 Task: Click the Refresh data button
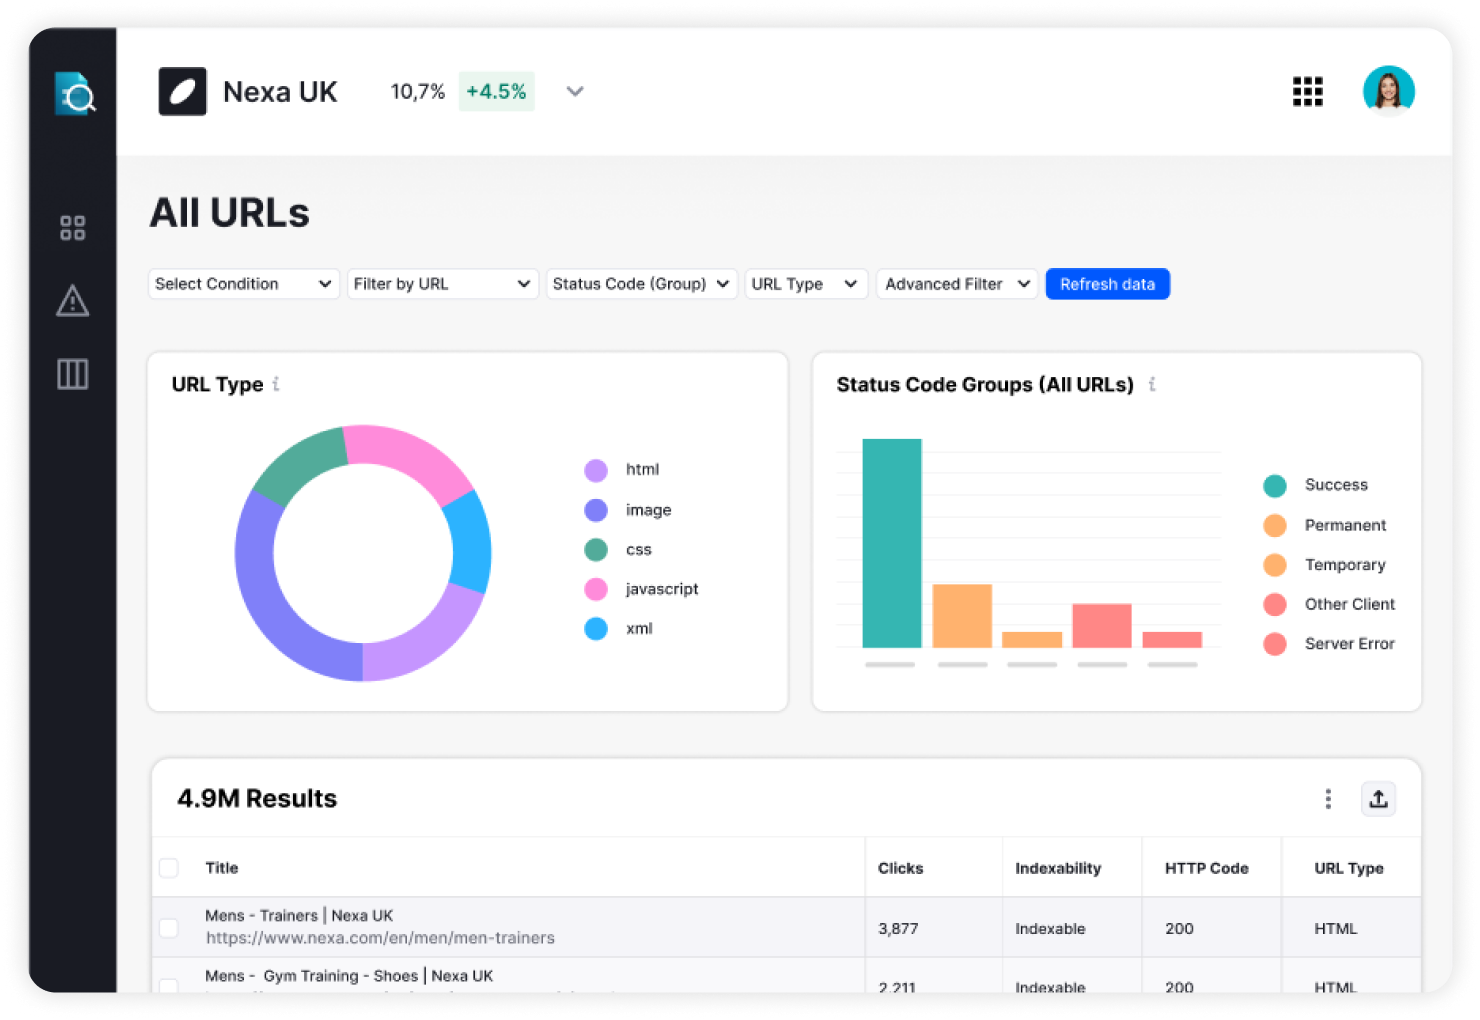[x=1108, y=284]
